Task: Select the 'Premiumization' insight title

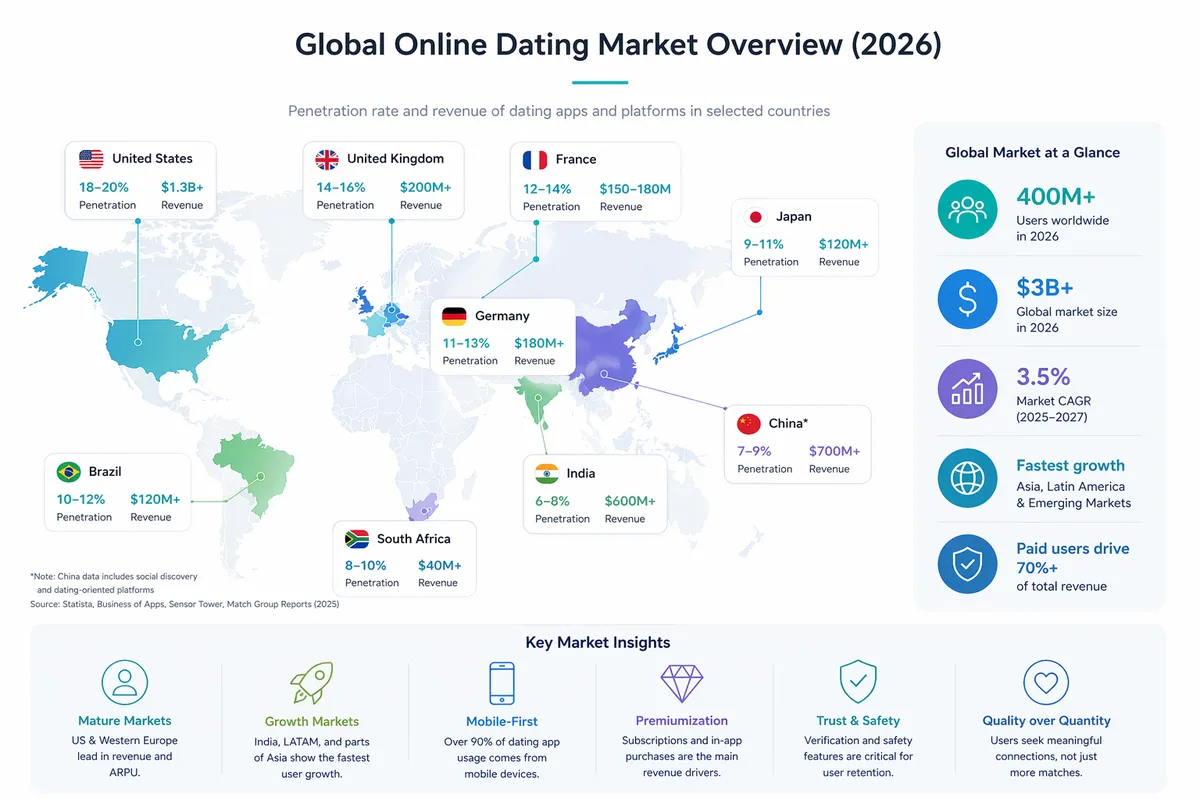Action: pyautogui.click(x=682, y=721)
